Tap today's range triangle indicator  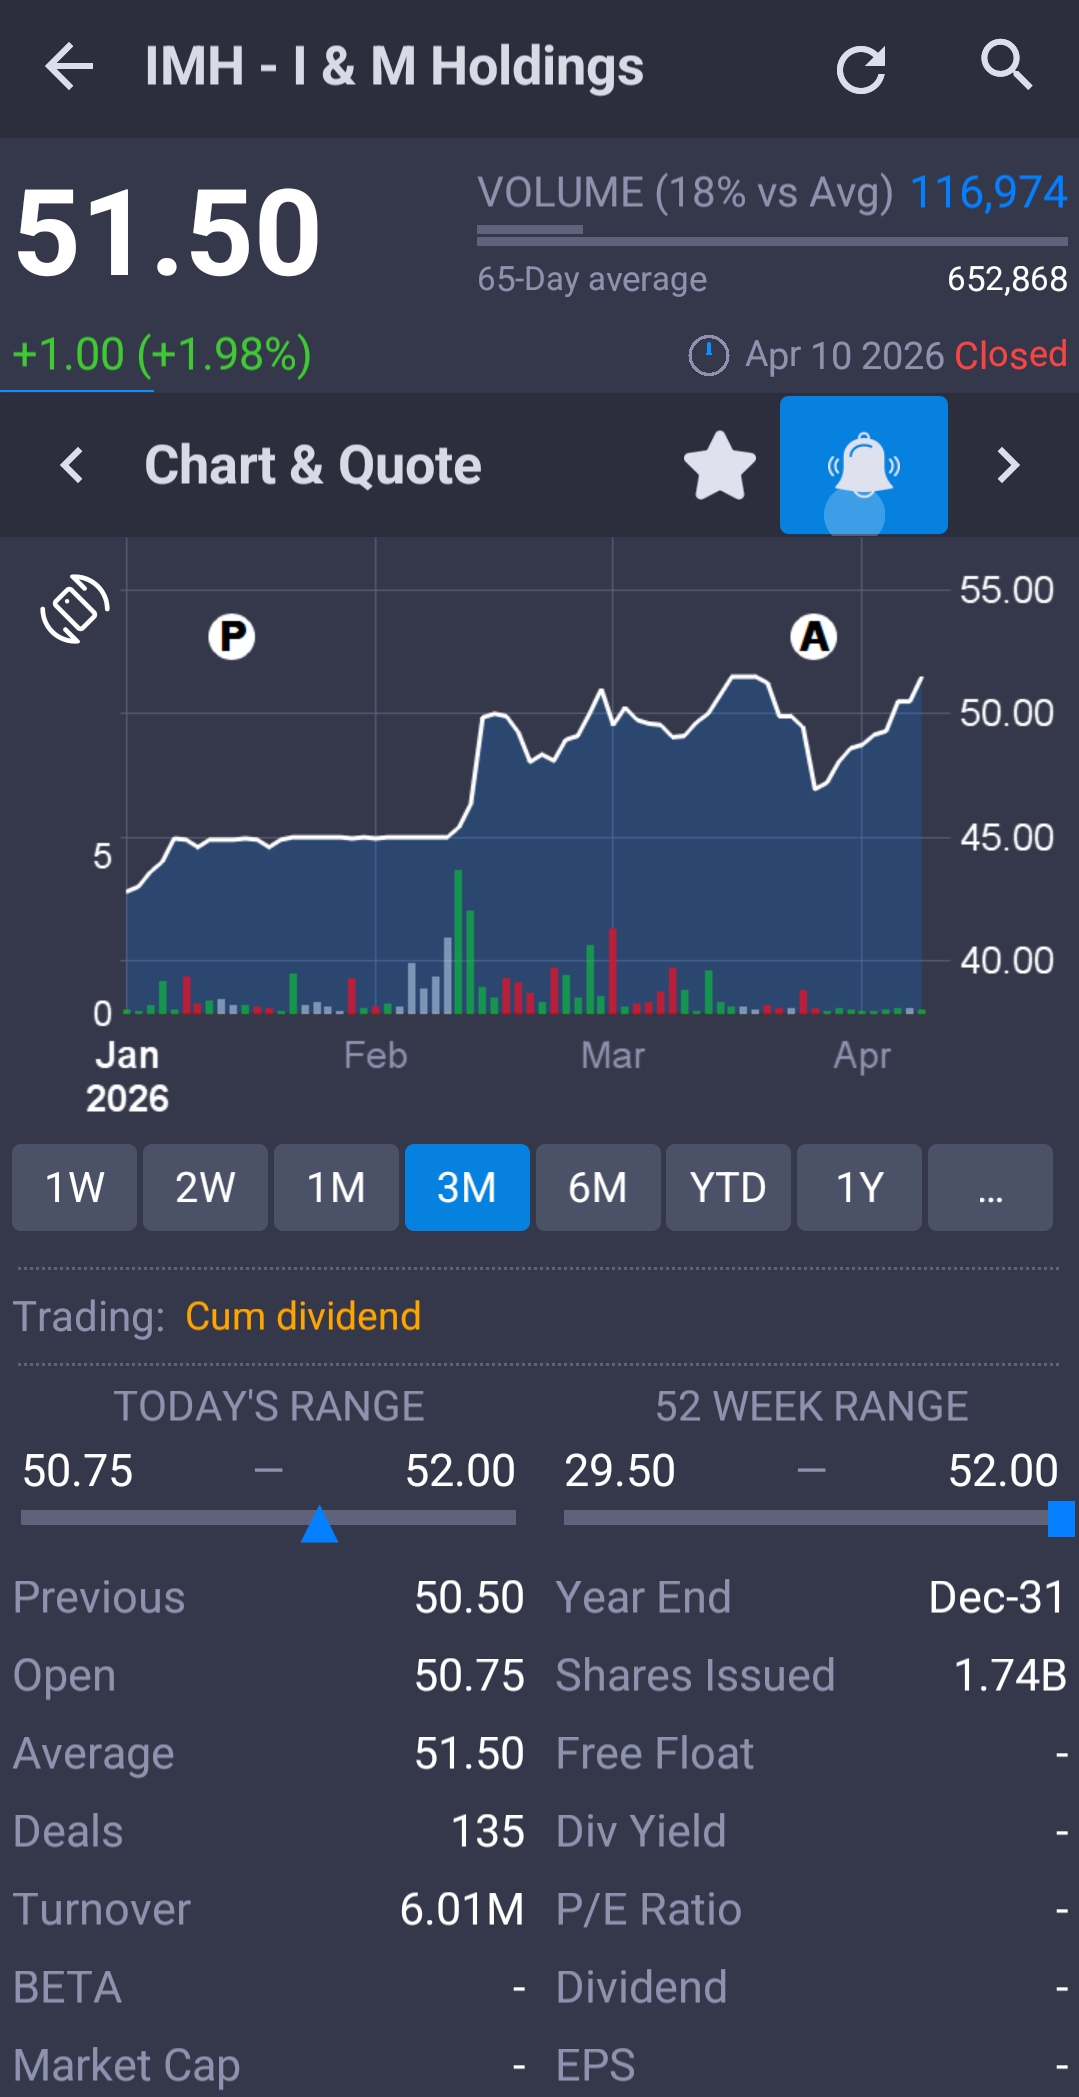[319, 1524]
